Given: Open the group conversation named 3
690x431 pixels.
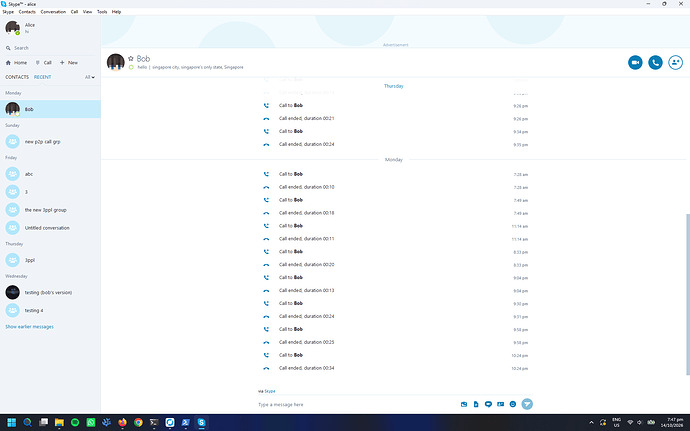Looking at the screenshot, I should pos(50,192).
